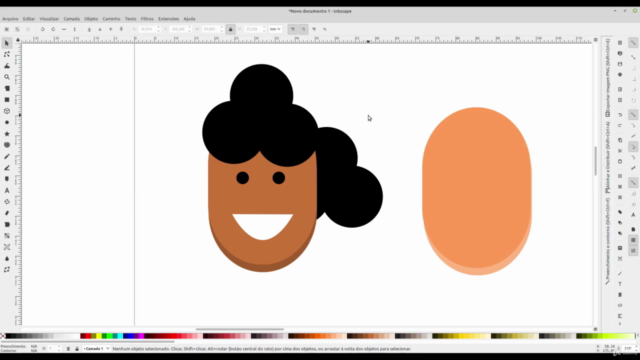Open the mm units dropdown
Image resolution: width=640 pixels, height=360 pixels.
(x=275, y=29)
